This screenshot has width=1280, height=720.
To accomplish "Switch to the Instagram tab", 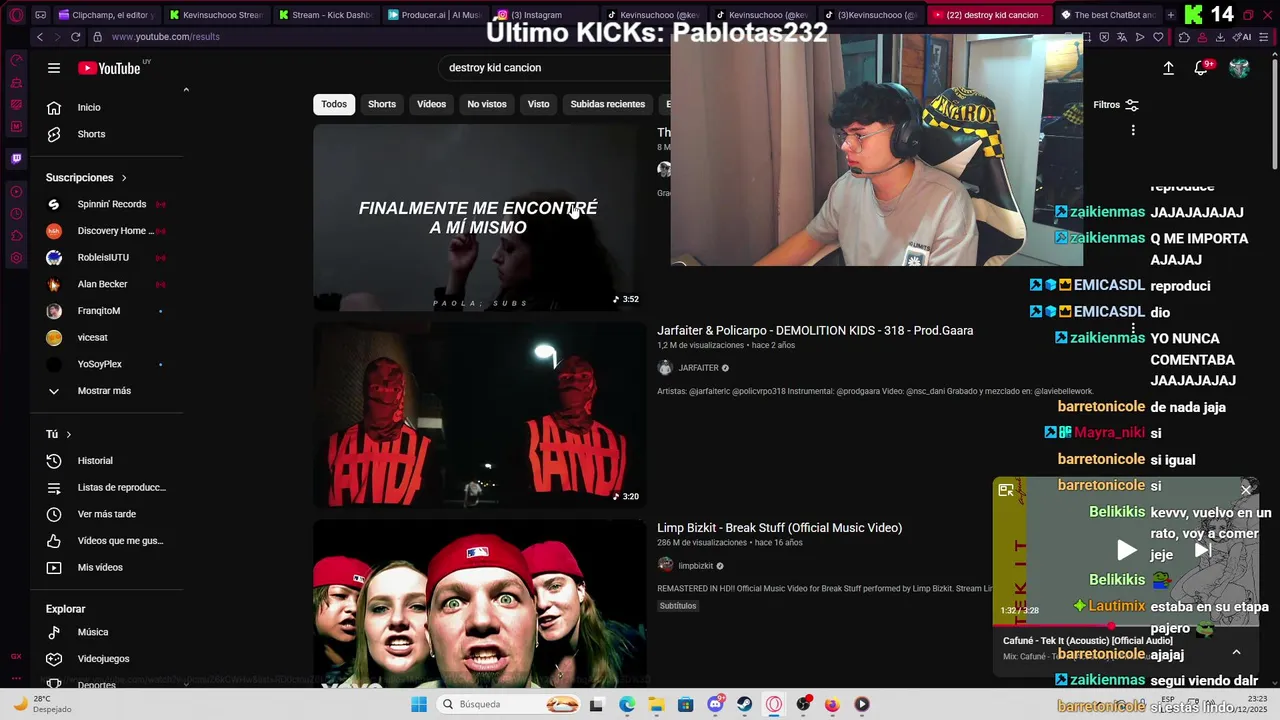I will pyautogui.click(x=542, y=15).
